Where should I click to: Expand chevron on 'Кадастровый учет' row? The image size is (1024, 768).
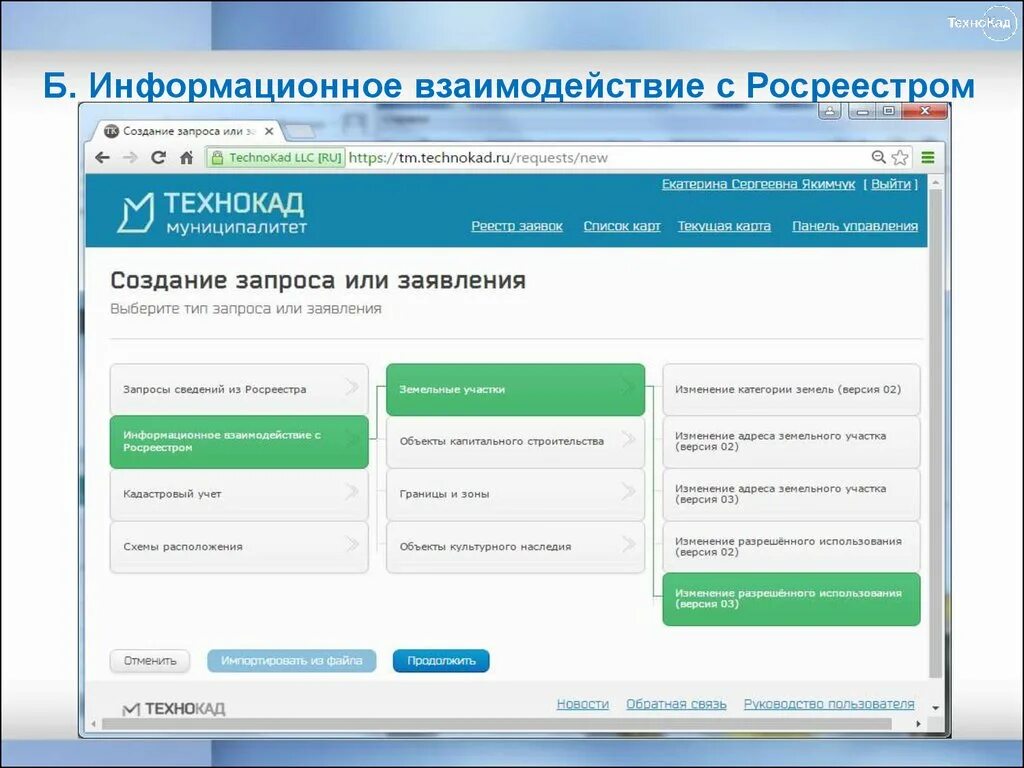(x=352, y=492)
